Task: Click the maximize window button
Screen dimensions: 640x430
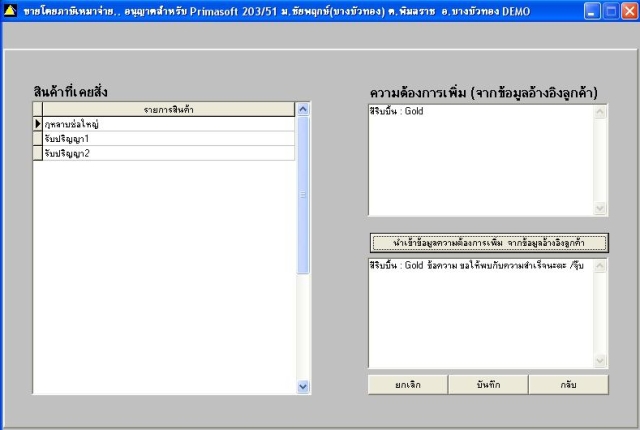Action: [611, 11]
